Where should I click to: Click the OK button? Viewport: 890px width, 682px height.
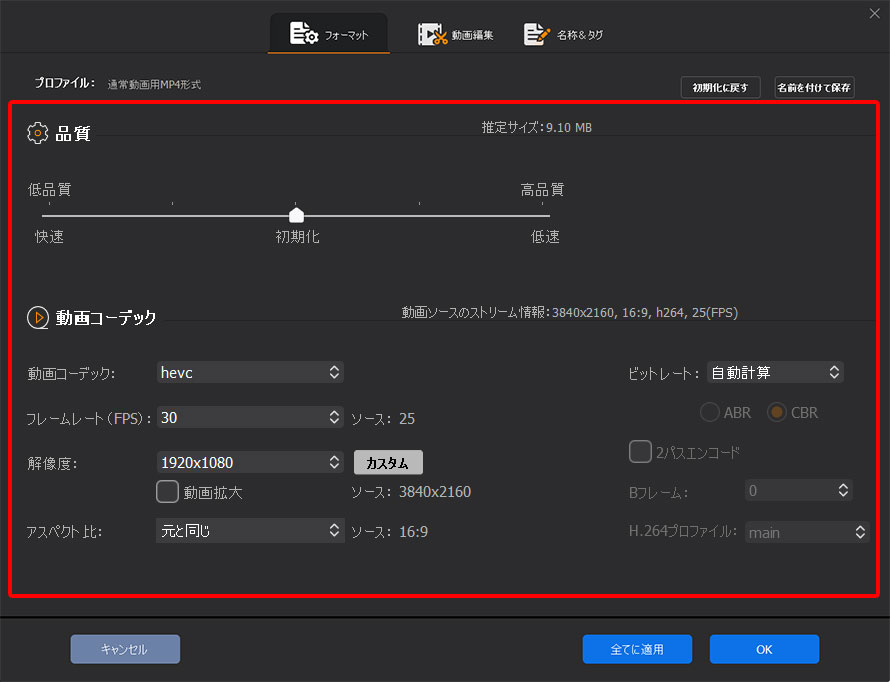point(763,649)
